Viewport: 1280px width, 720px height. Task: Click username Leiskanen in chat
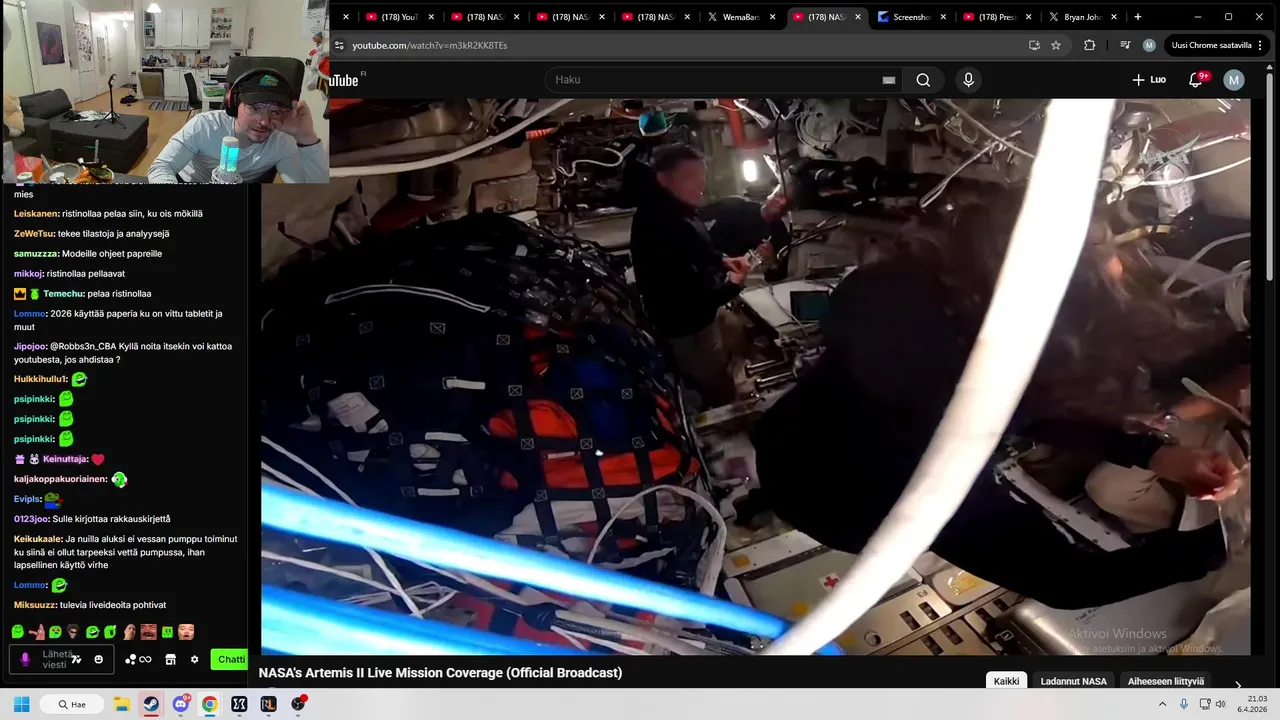click(x=36, y=214)
